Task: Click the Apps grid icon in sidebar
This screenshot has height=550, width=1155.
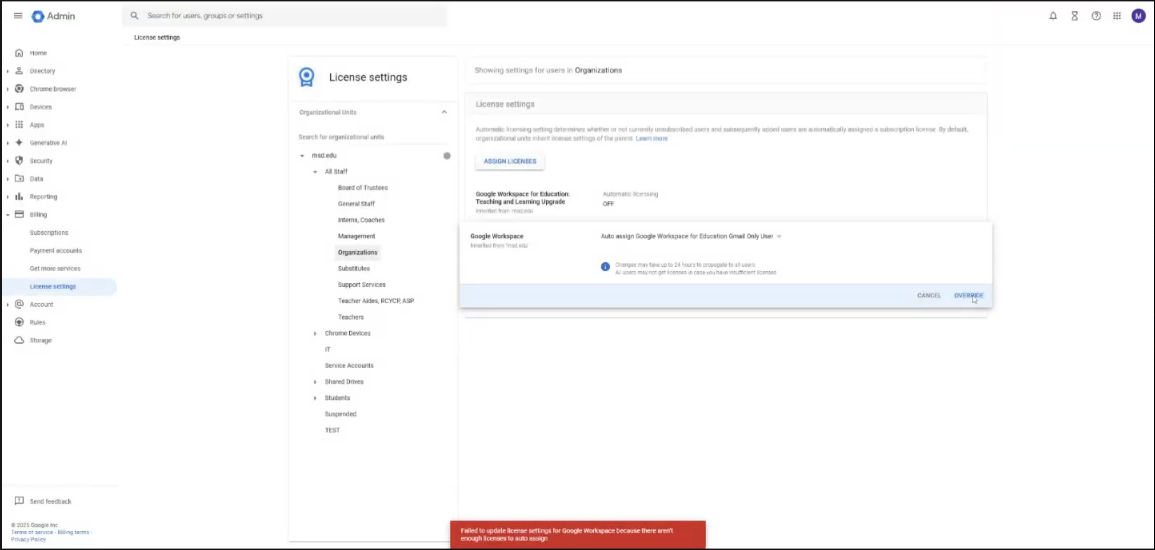Action: (19, 124)
